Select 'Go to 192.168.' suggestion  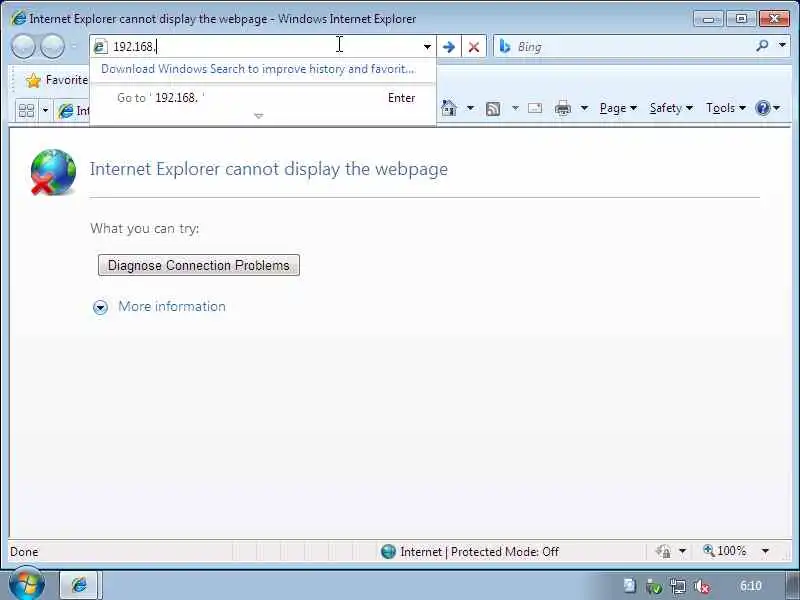[263, 97]
